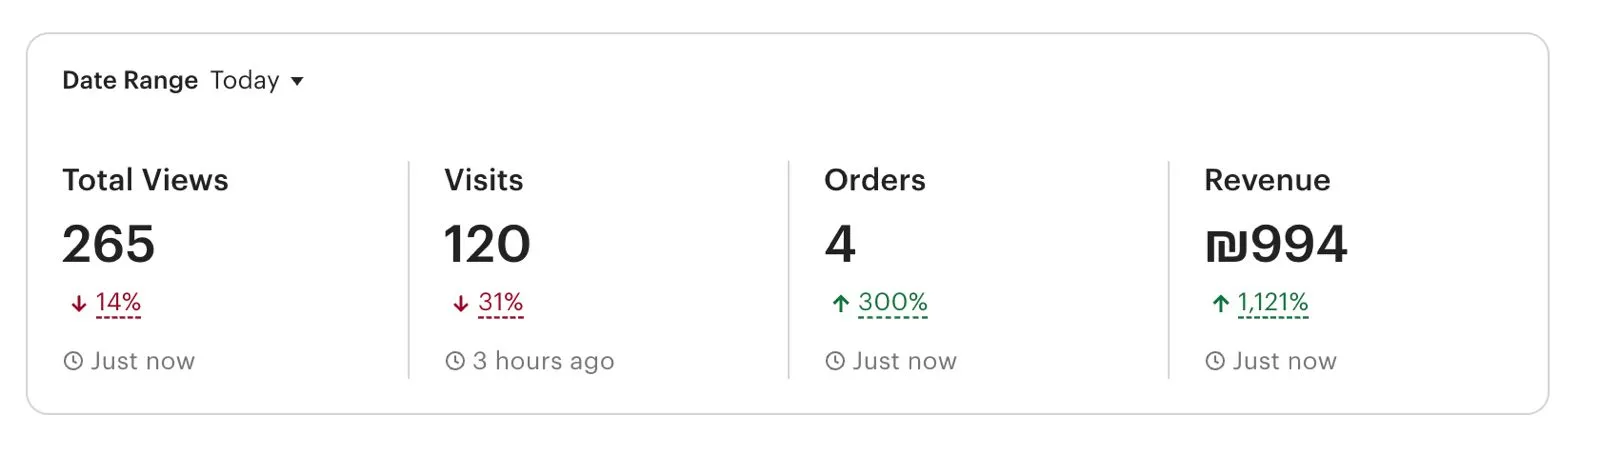
Task: Click the red down arrow under Total Views
Action: pos(78,304)
